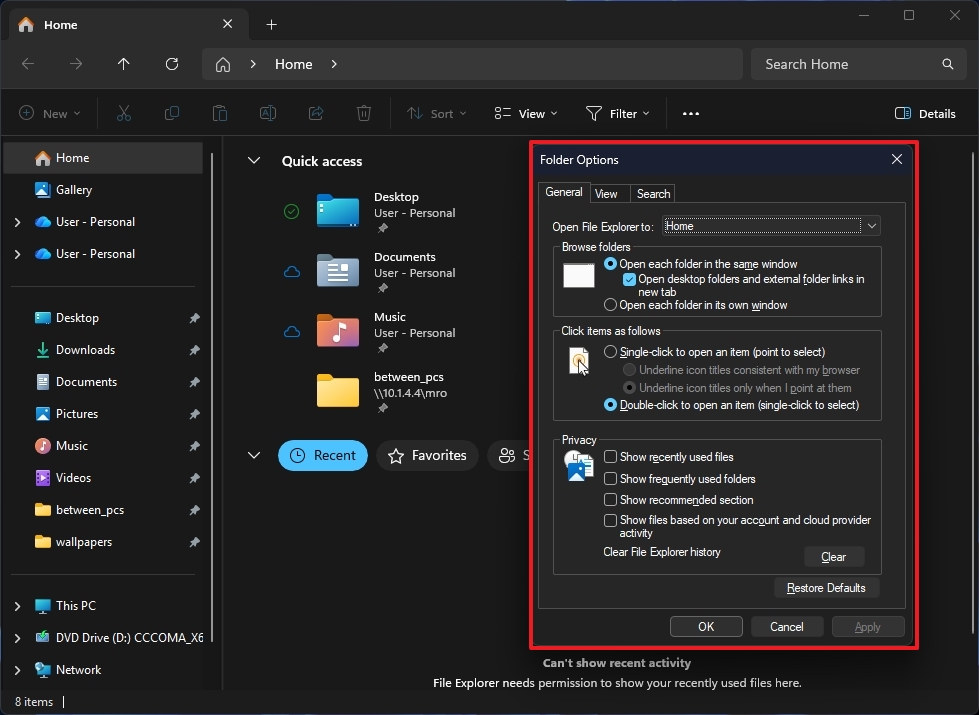This screenshot has height=715, width=979.
Task: Click the Clear history button
Action: click(x=834, y=556)
